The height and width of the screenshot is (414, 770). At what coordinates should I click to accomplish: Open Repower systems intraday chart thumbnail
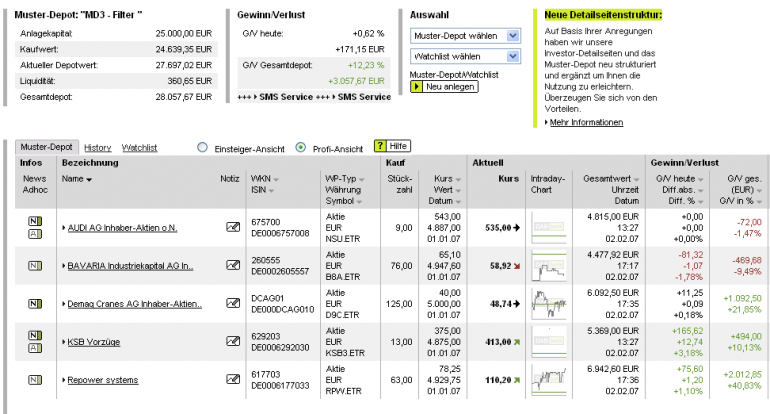click(549, 380)
